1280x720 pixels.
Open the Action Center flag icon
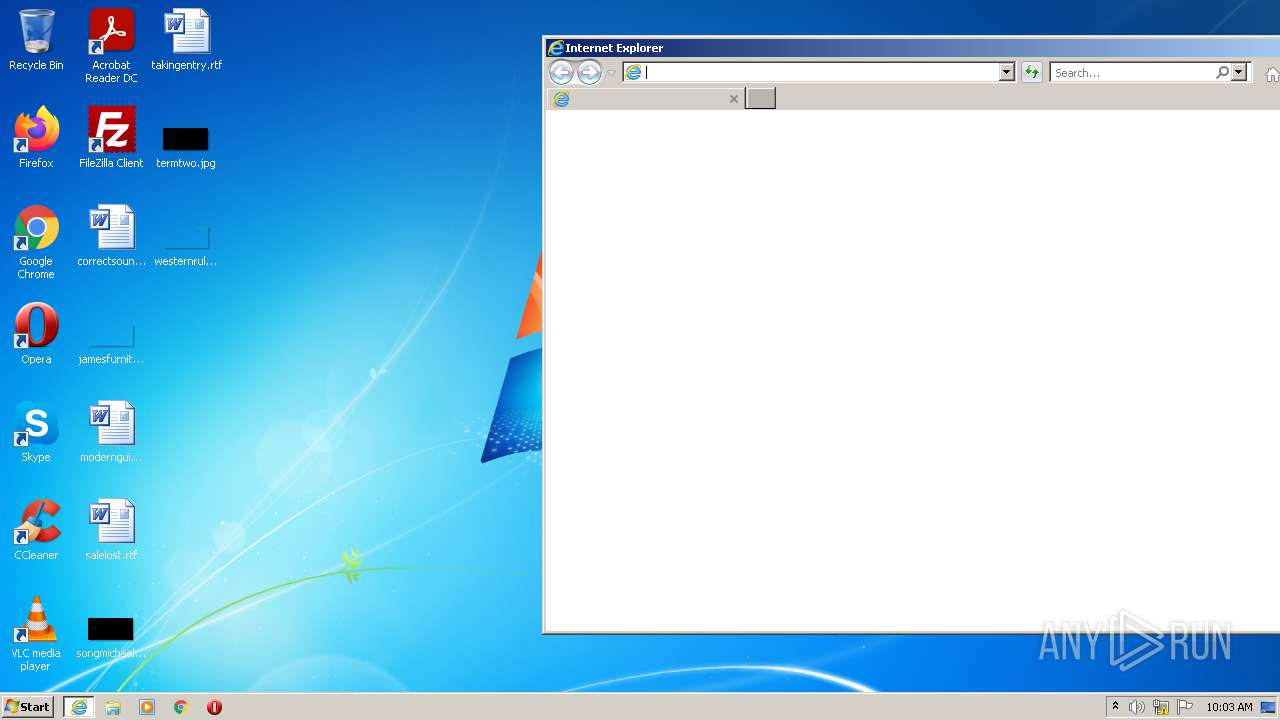click(x=1185, y=707)
